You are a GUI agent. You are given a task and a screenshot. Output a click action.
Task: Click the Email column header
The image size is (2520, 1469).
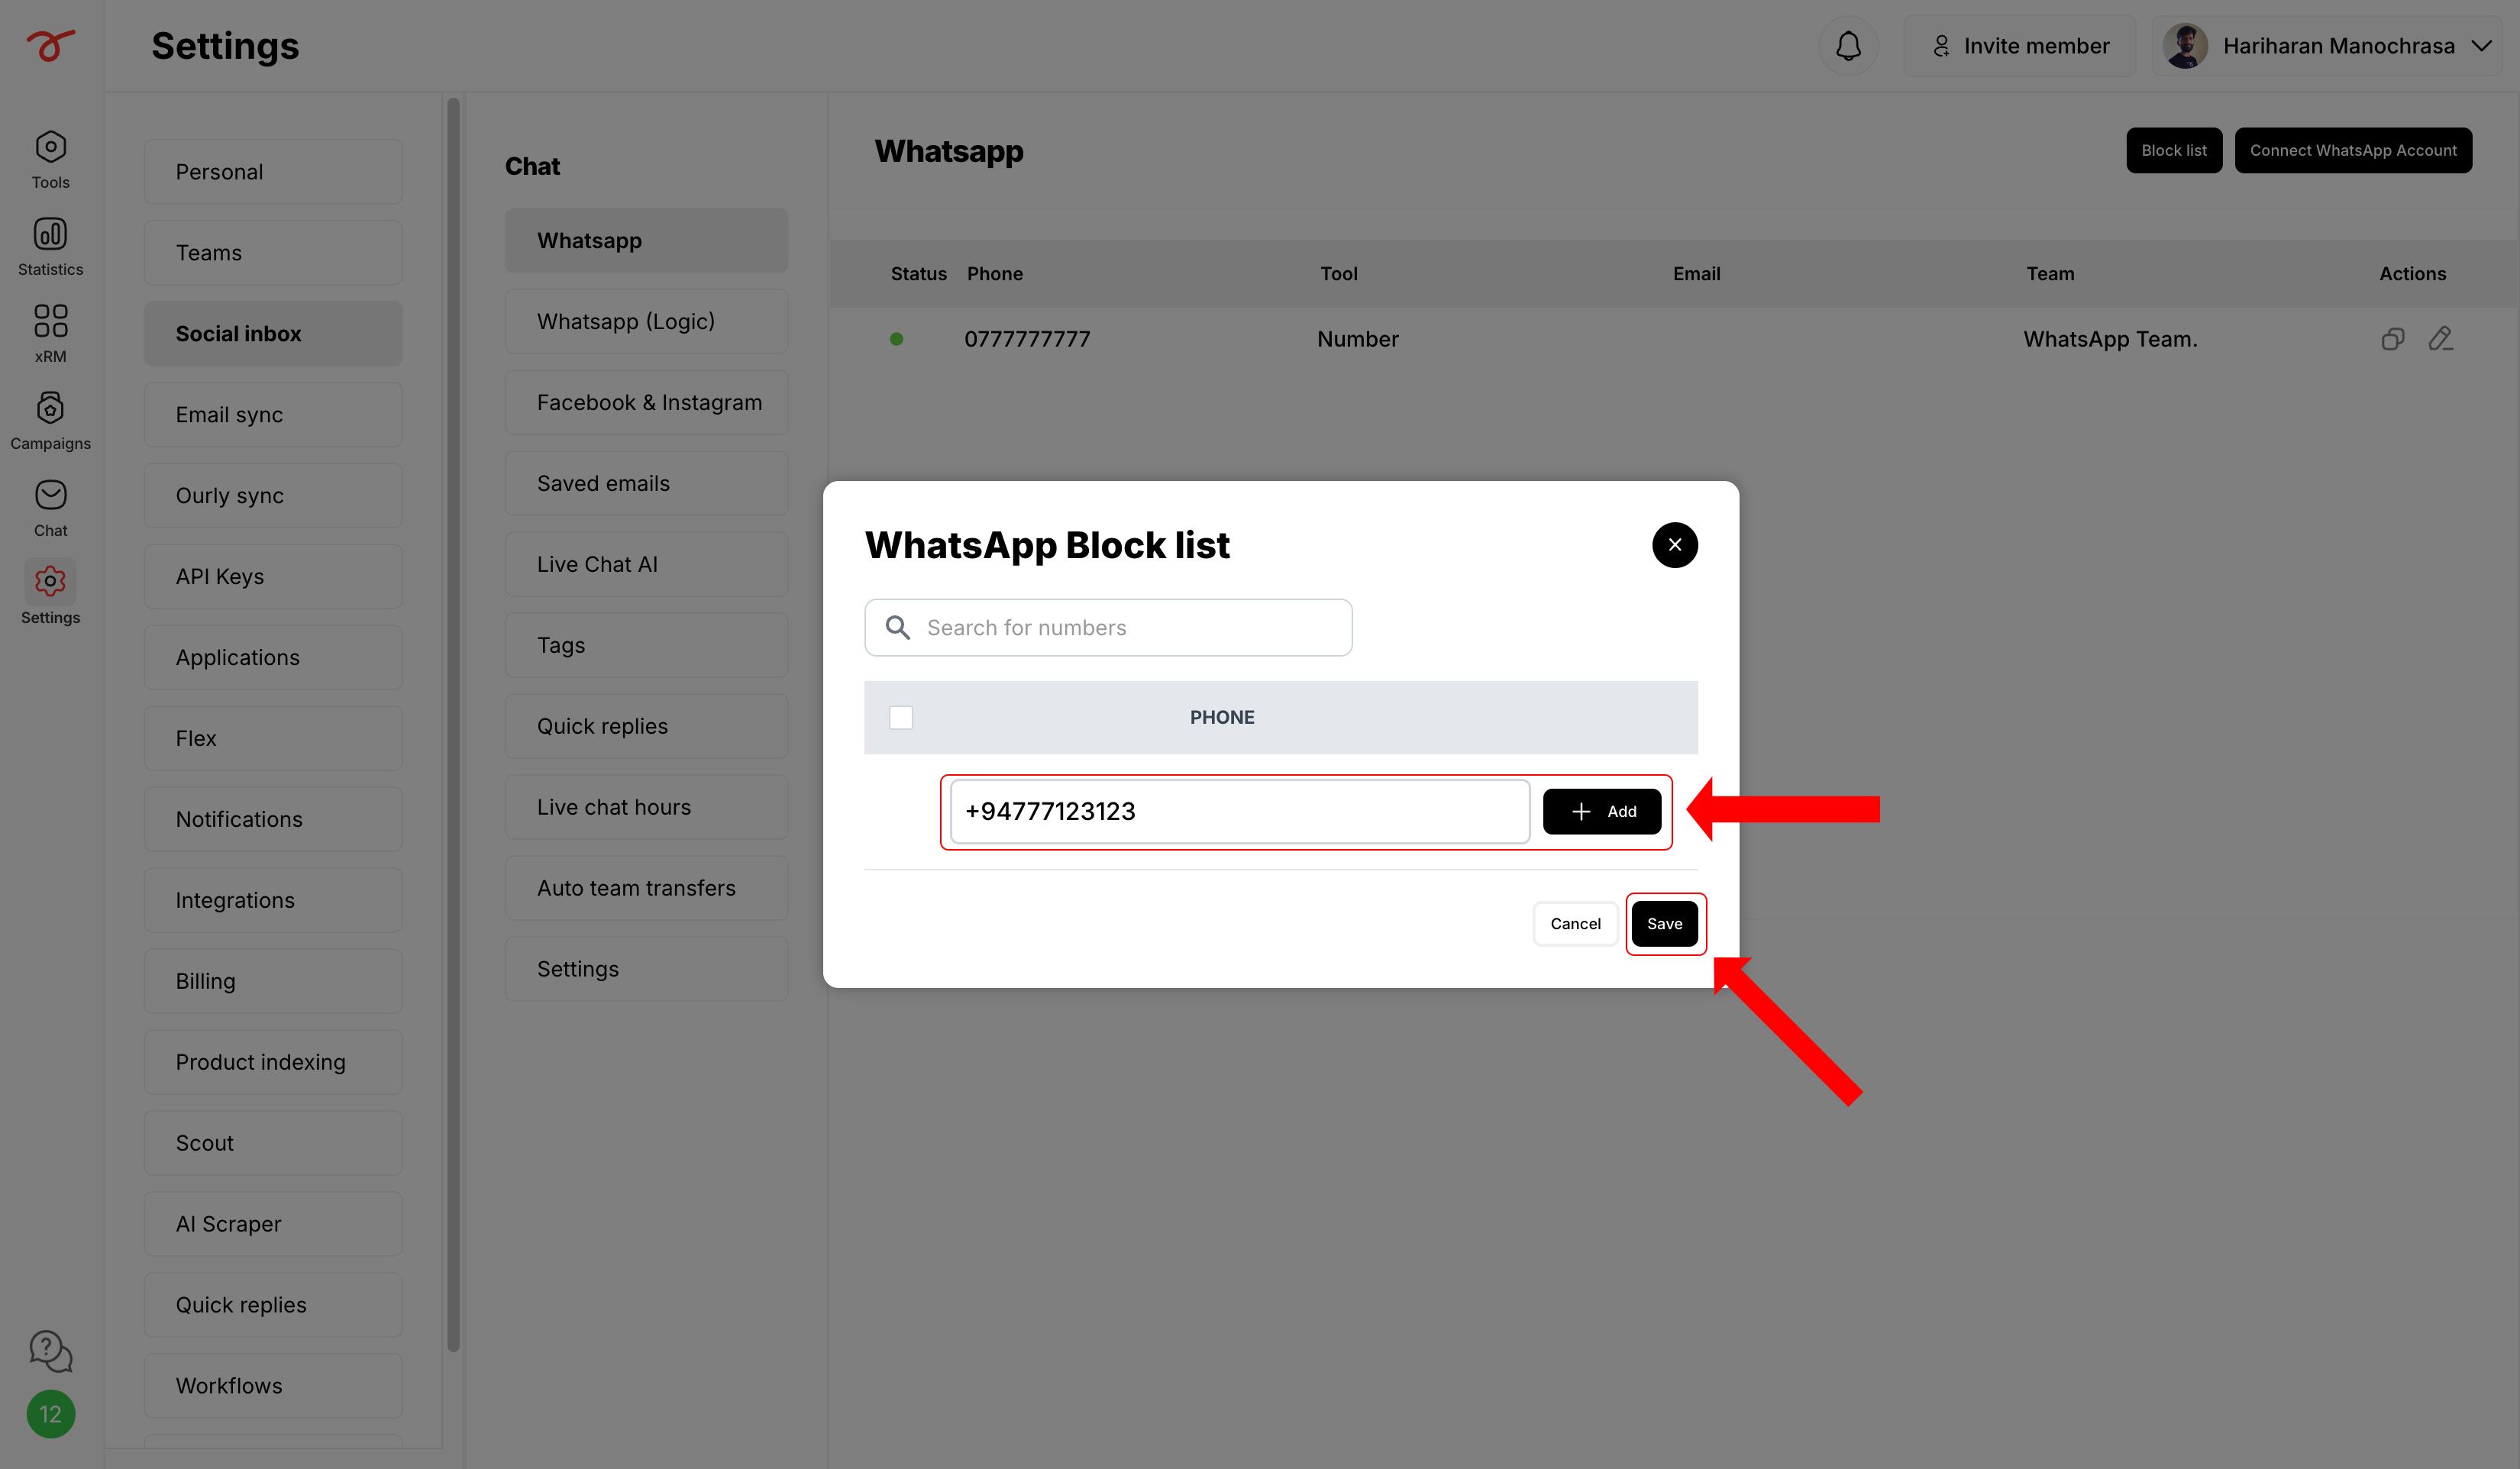click(1696, 274)
